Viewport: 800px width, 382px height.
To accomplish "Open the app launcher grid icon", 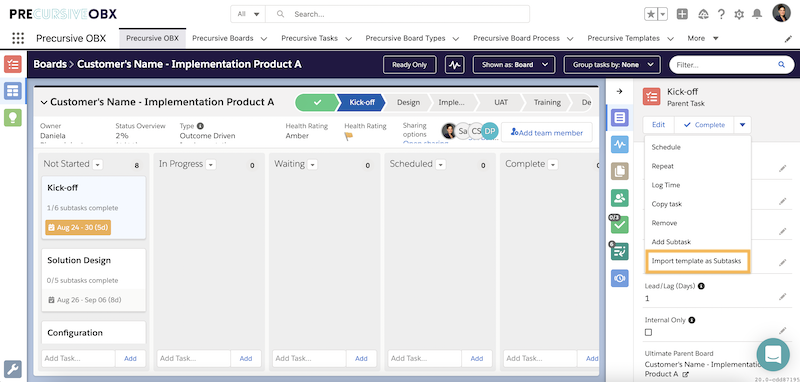I will [x=18, y=38].
